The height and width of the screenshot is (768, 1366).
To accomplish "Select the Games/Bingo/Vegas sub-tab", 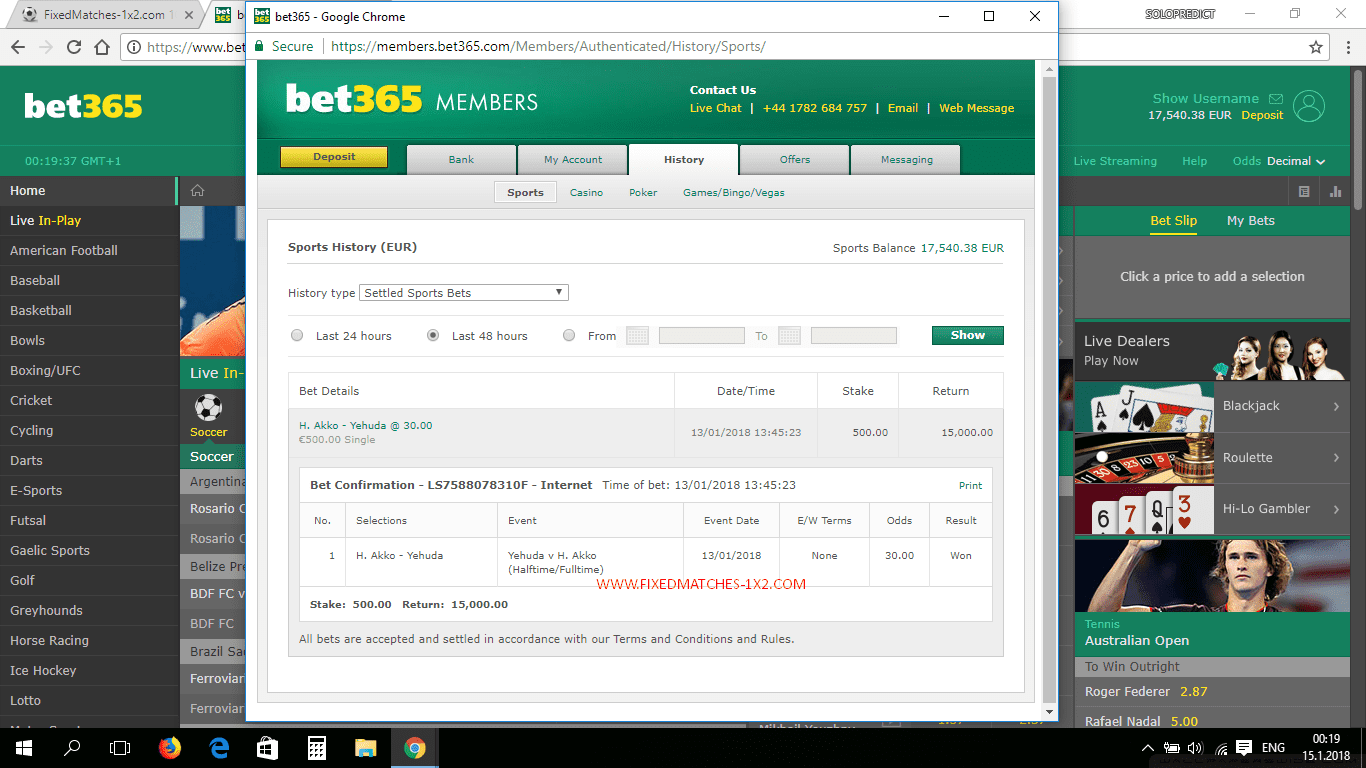I will click(x=734, y=193).
